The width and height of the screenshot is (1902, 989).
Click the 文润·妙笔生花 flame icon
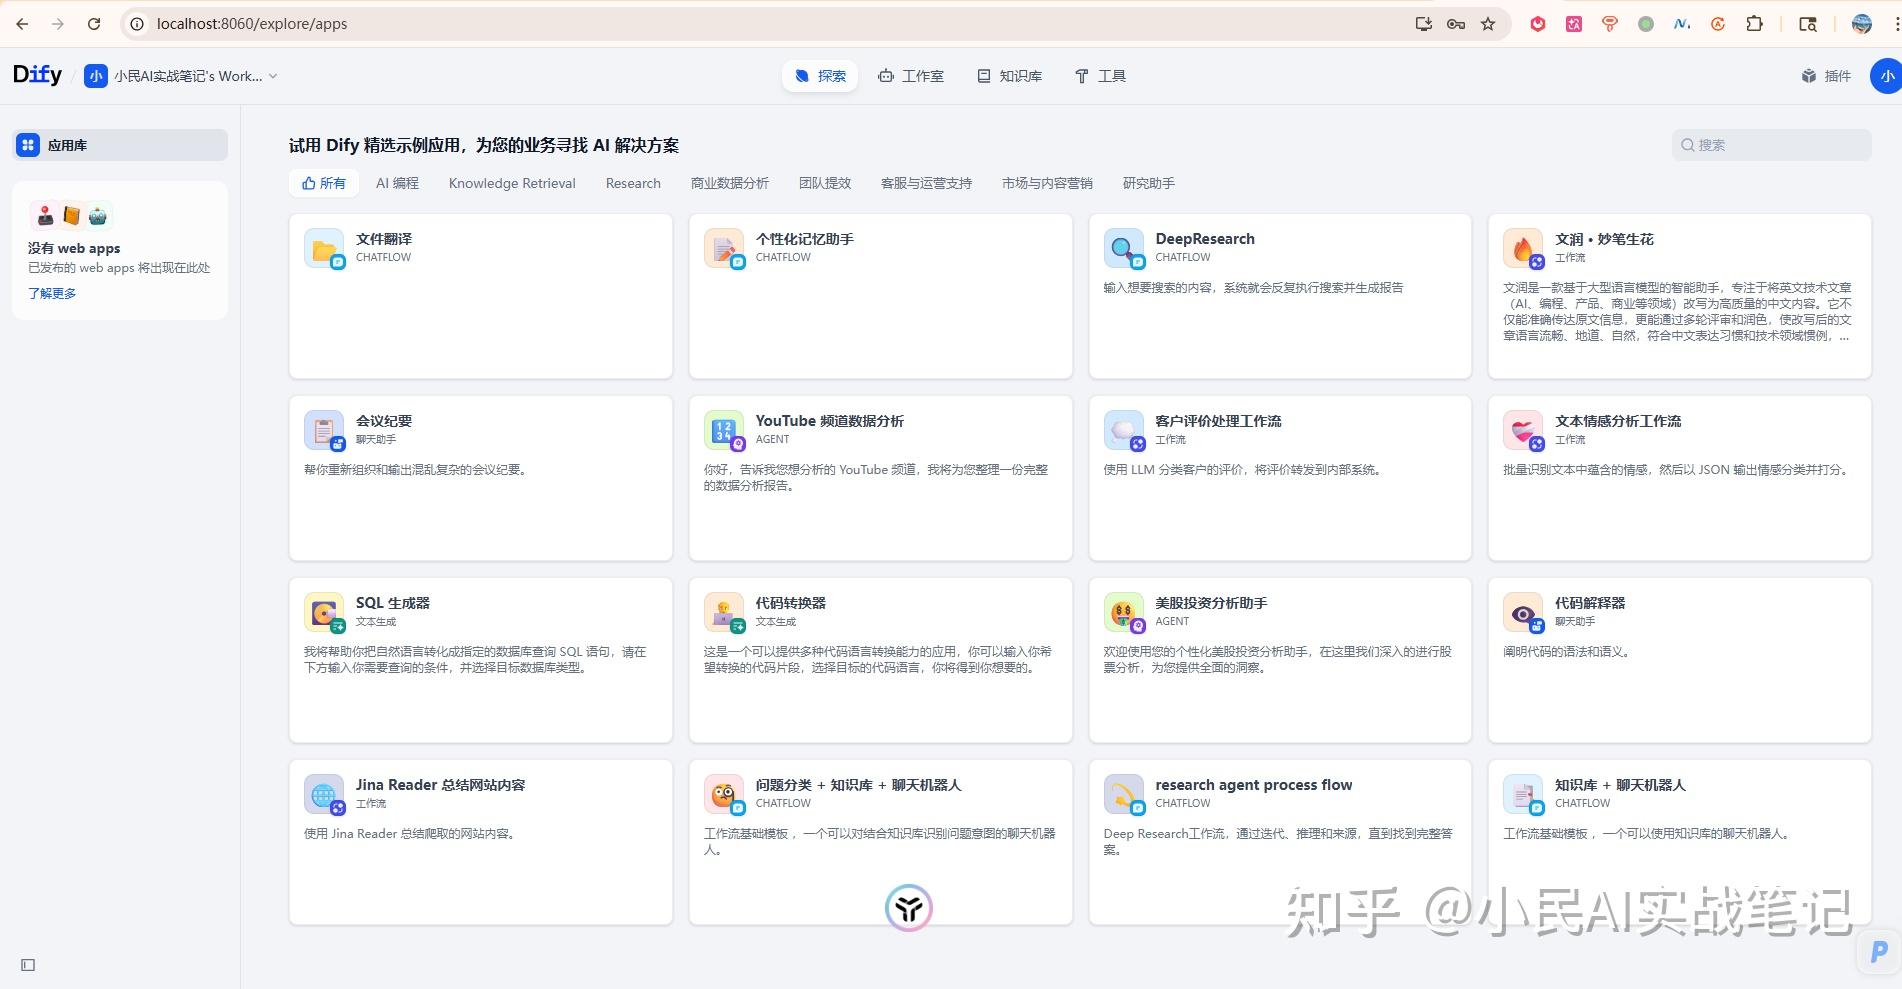pyautogui.click(x=1523, y=248)
